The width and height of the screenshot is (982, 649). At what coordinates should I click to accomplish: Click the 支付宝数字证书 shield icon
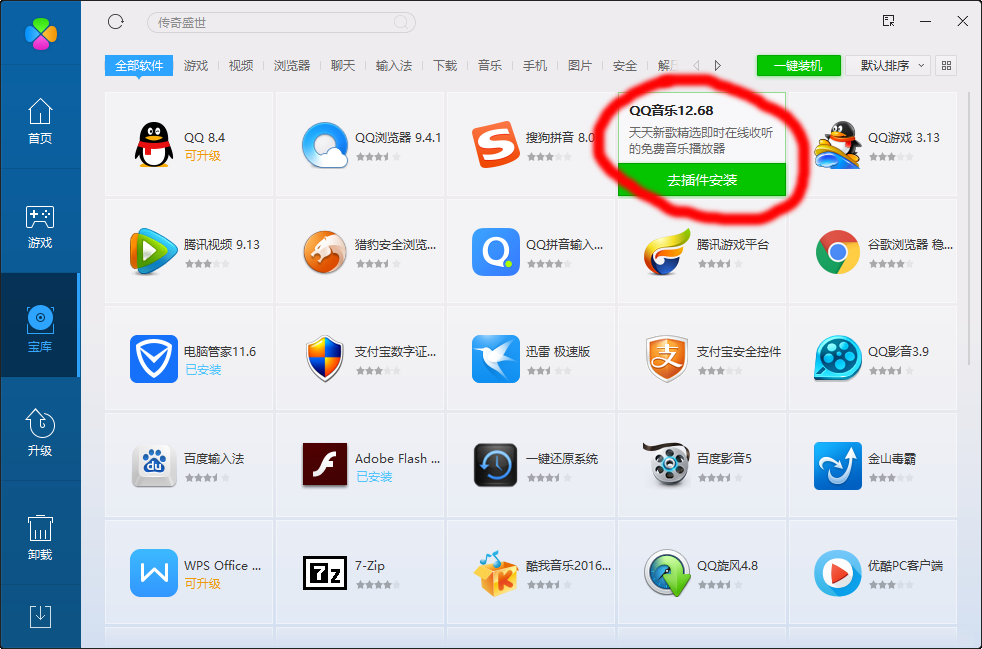[324, 359]
